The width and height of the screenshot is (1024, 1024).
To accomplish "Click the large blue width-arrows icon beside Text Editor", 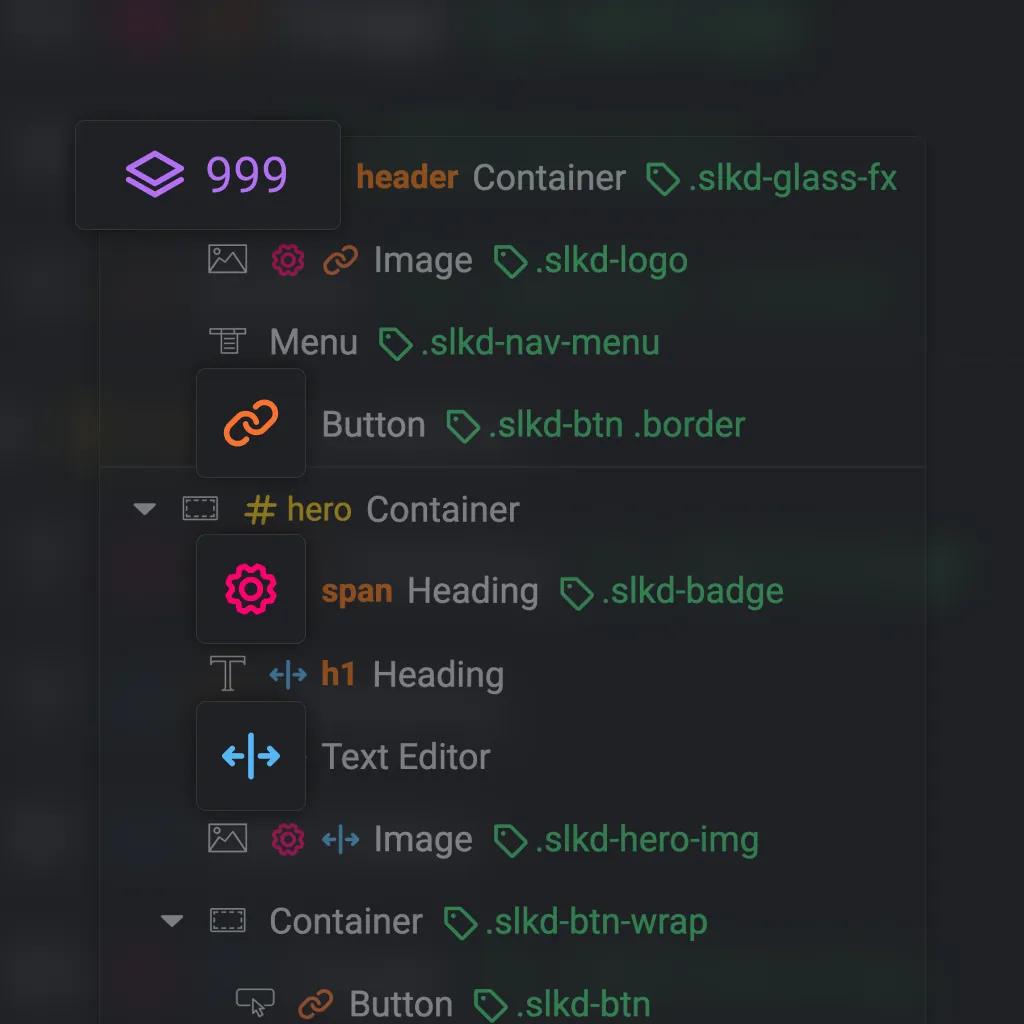I will (251, 756).
